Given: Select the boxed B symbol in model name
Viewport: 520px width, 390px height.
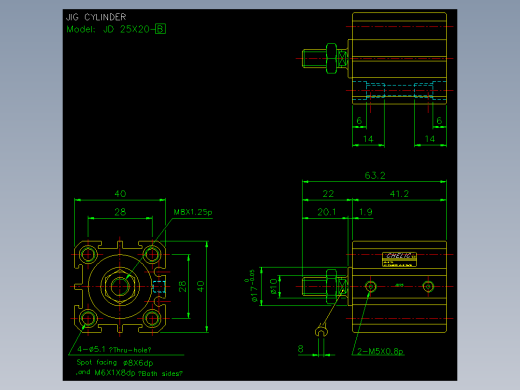Looking at the screenshot, I should [160, 29].
